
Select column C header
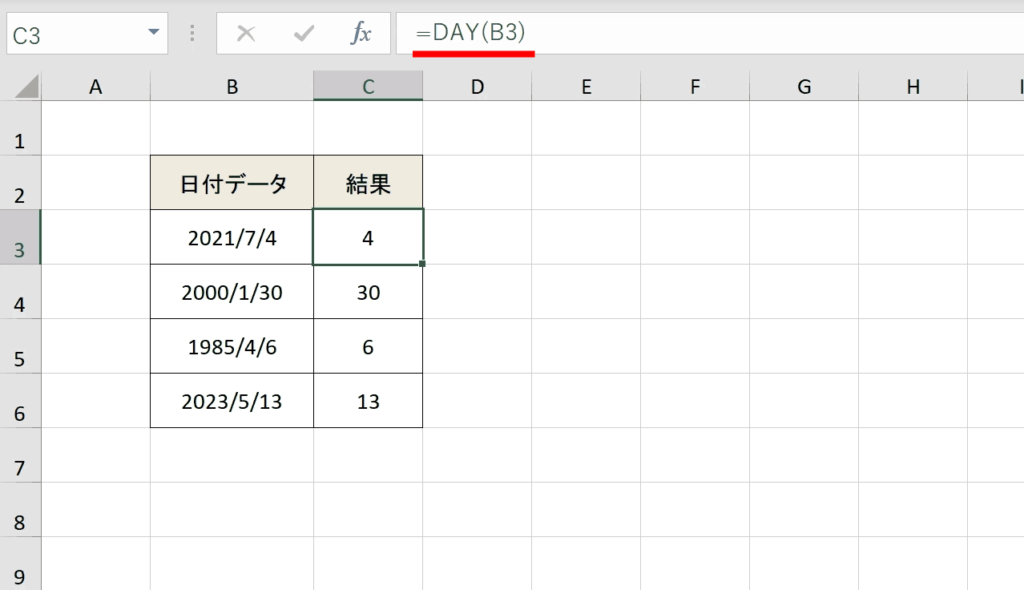pos(368,86)
